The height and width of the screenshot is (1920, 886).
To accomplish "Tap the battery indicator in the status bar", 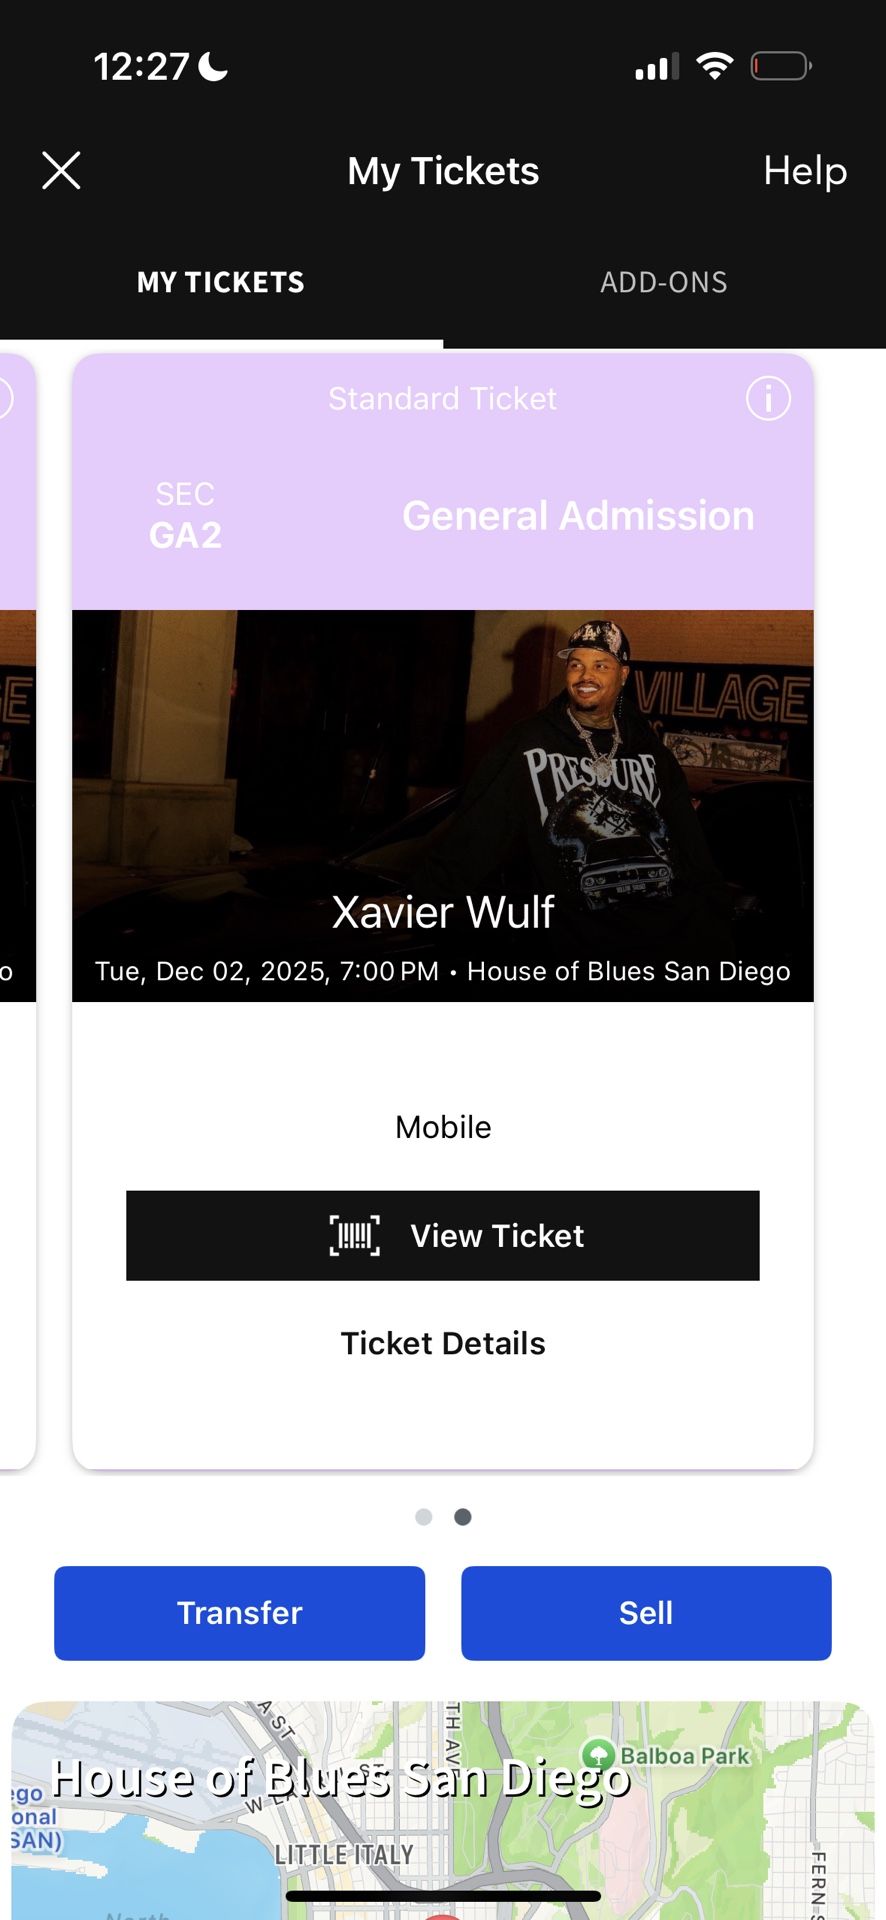I will [780, 65].
